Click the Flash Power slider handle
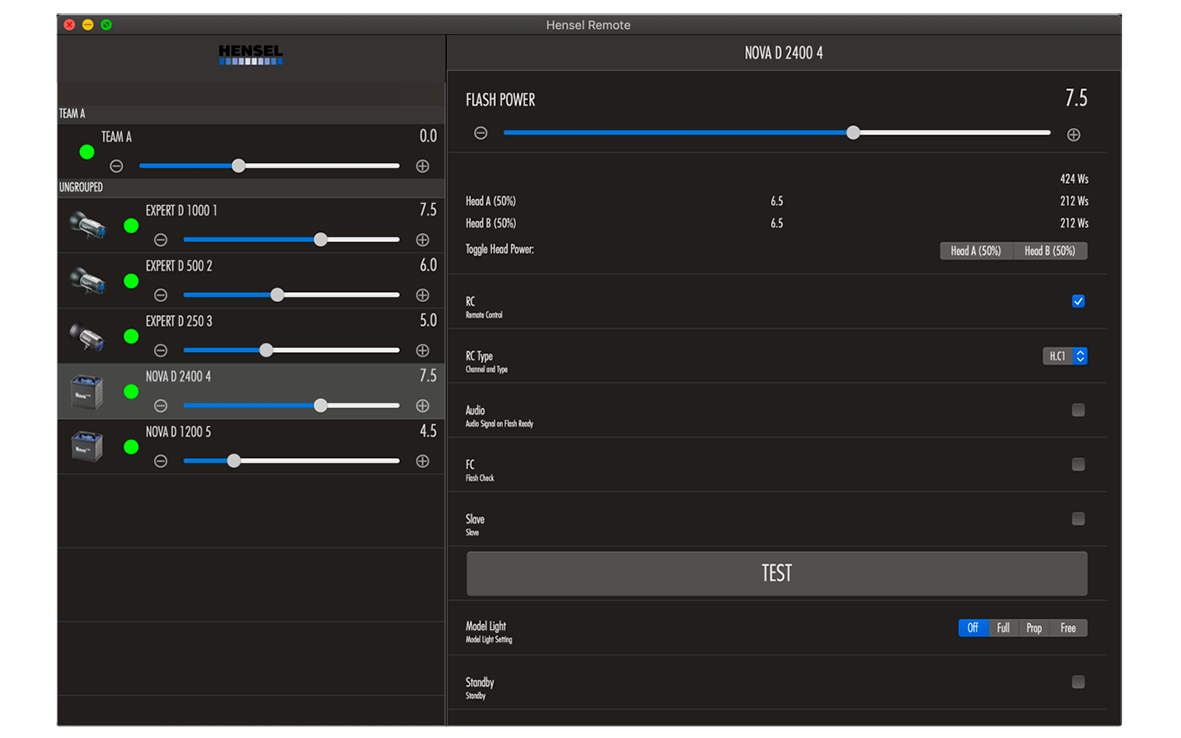 tap(853, 133)
